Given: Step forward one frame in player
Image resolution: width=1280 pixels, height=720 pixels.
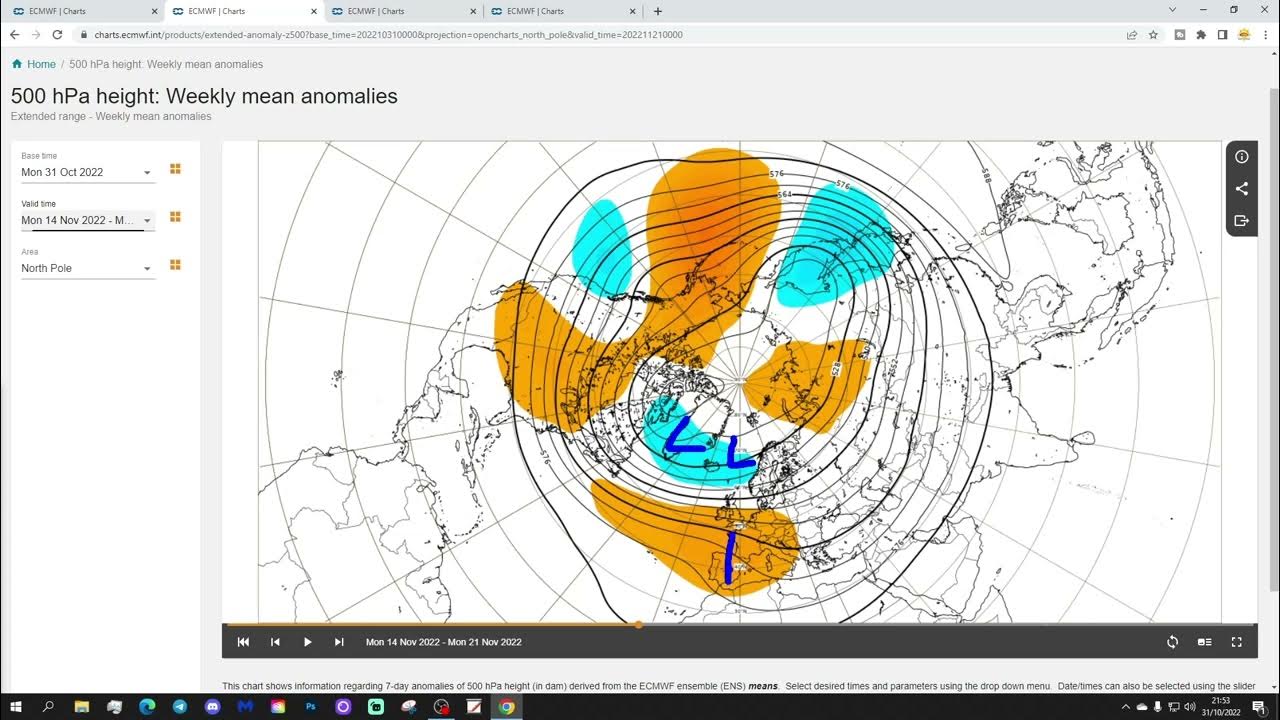Looking at the screenshot, I should pos(339,642).
